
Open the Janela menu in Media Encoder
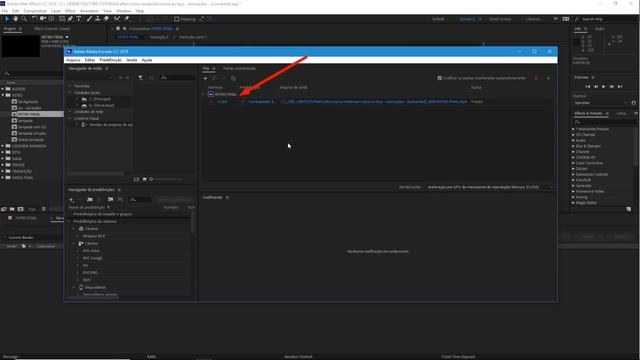(131, 60)
